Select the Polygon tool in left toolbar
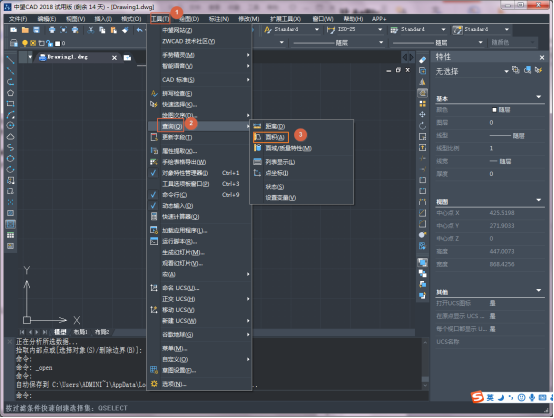Viewport: 554px width, 418px height. [x=10, y=93]
